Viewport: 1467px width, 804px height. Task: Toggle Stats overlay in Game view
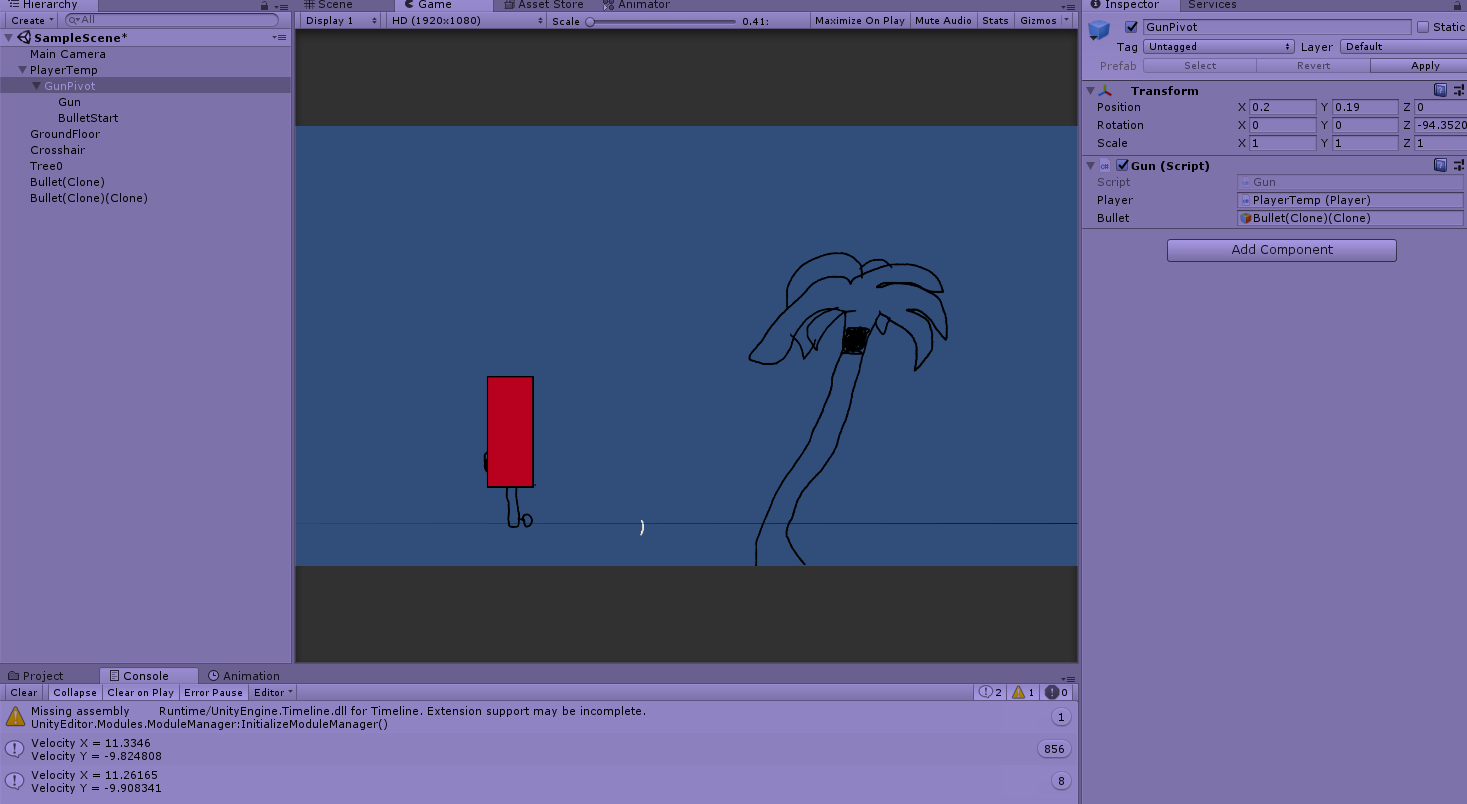pos(995,20)
